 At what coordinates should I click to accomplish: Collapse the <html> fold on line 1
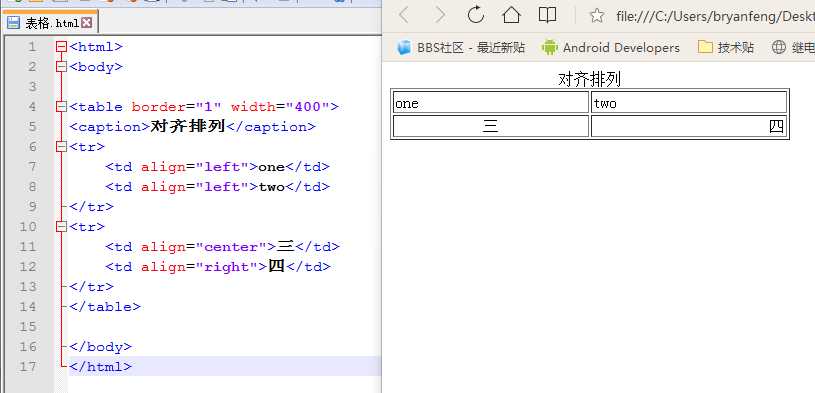click(x=61, y=47)
